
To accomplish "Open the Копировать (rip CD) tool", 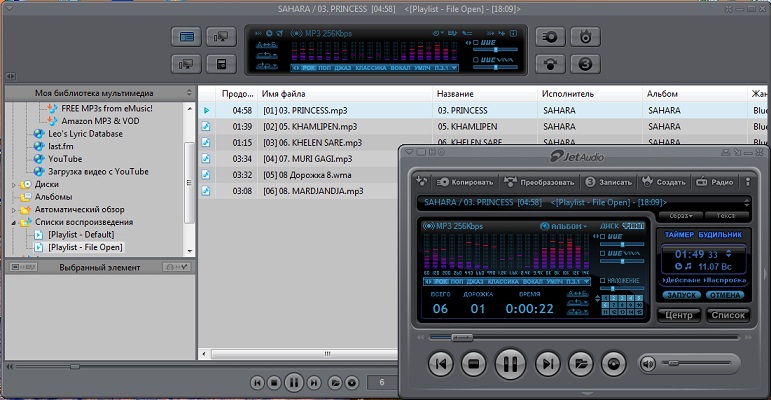I will [465, 182].
